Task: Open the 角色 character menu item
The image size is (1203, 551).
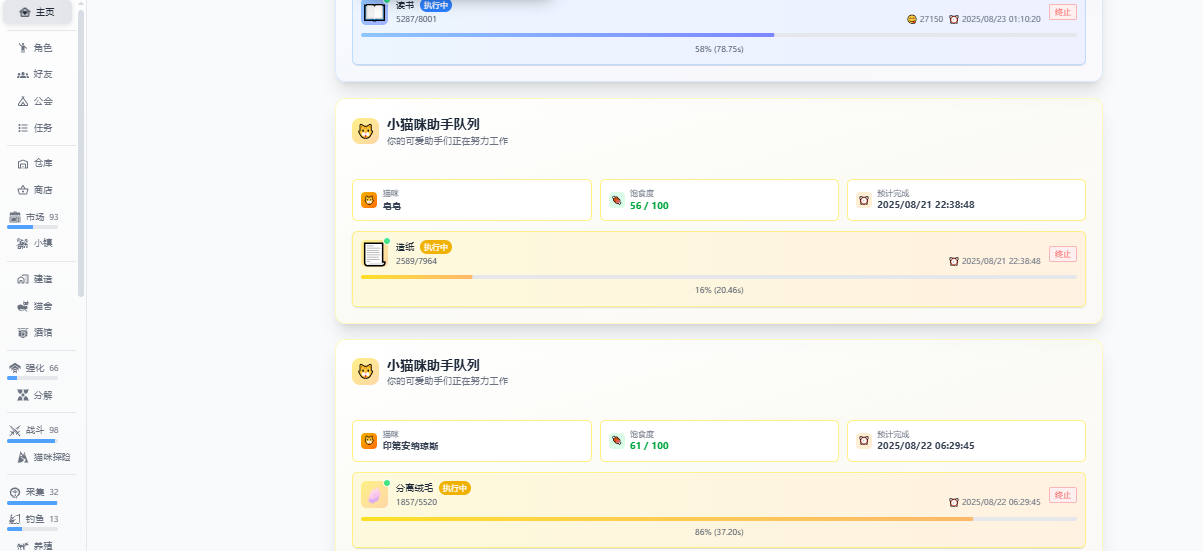Action: 37,48
